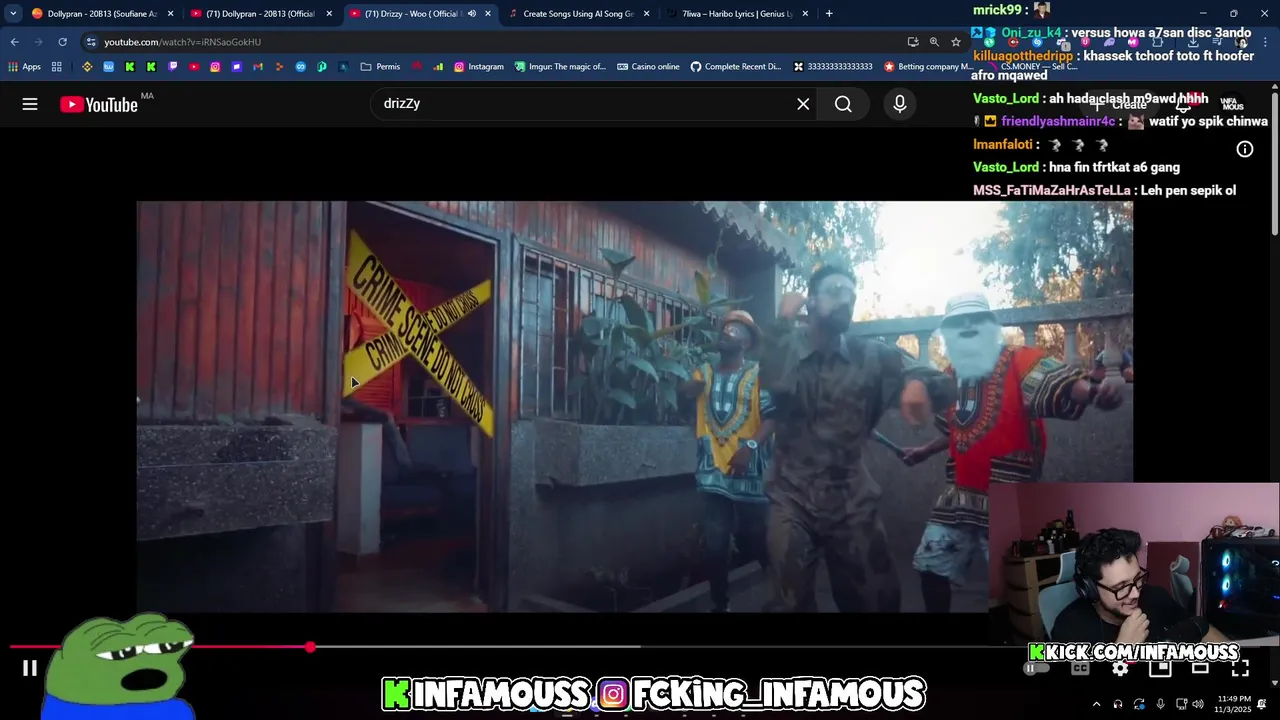Enter fullscreen video mode
Screen dimensions: 1280x720
[1240, 669]
